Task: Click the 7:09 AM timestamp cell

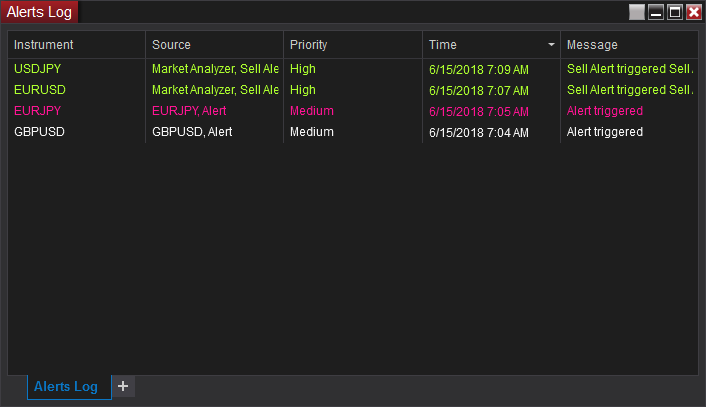Action: click(x=478, y=70)
